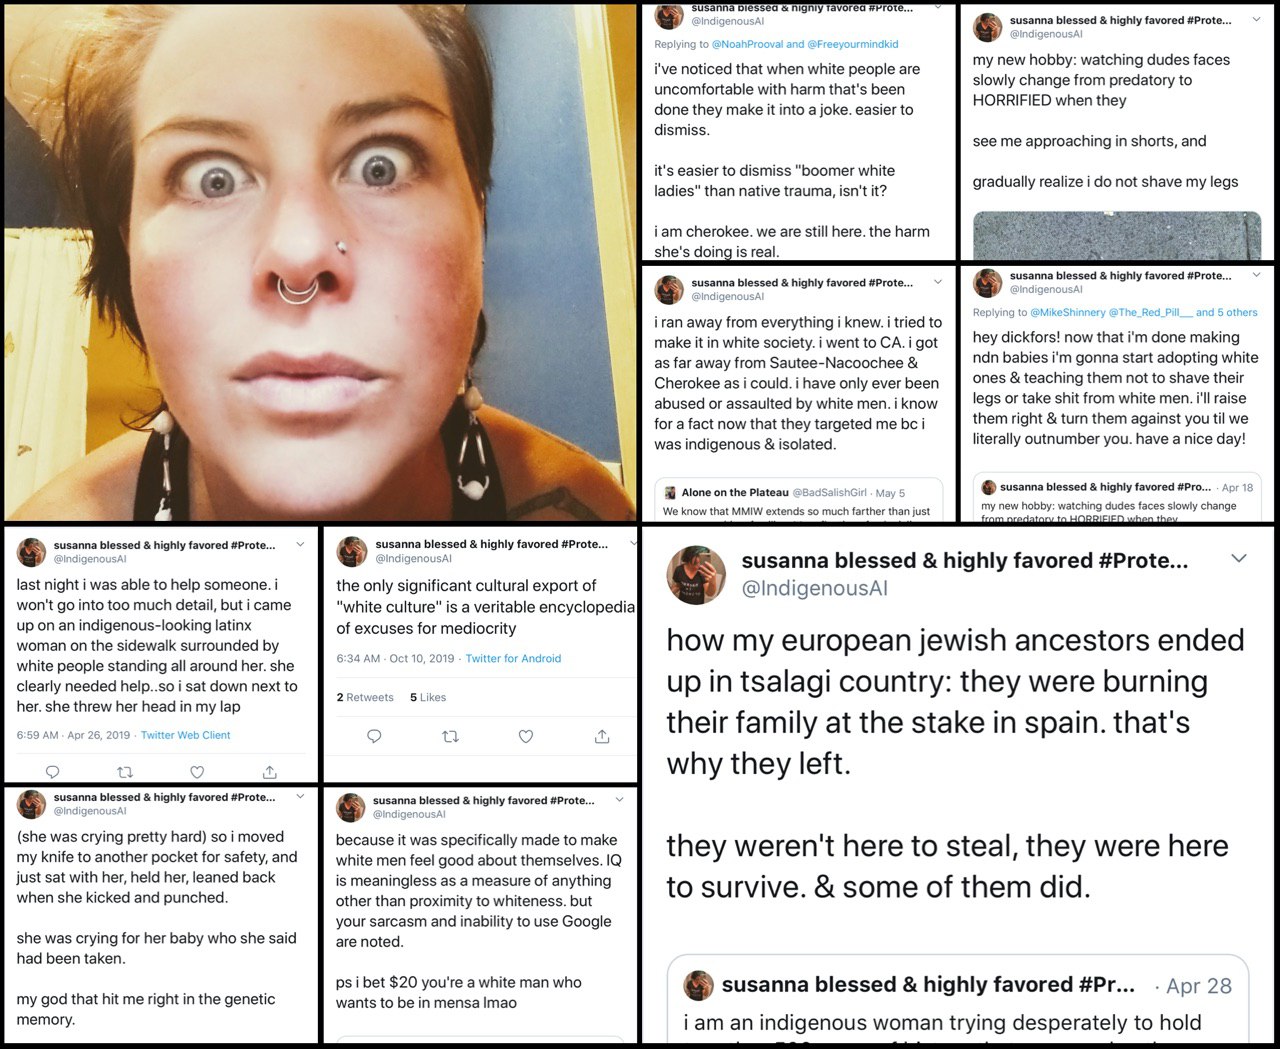Screen dimensions: 1280x1049
Task: View the "5 Likes" count
Action: coord(428,697)
